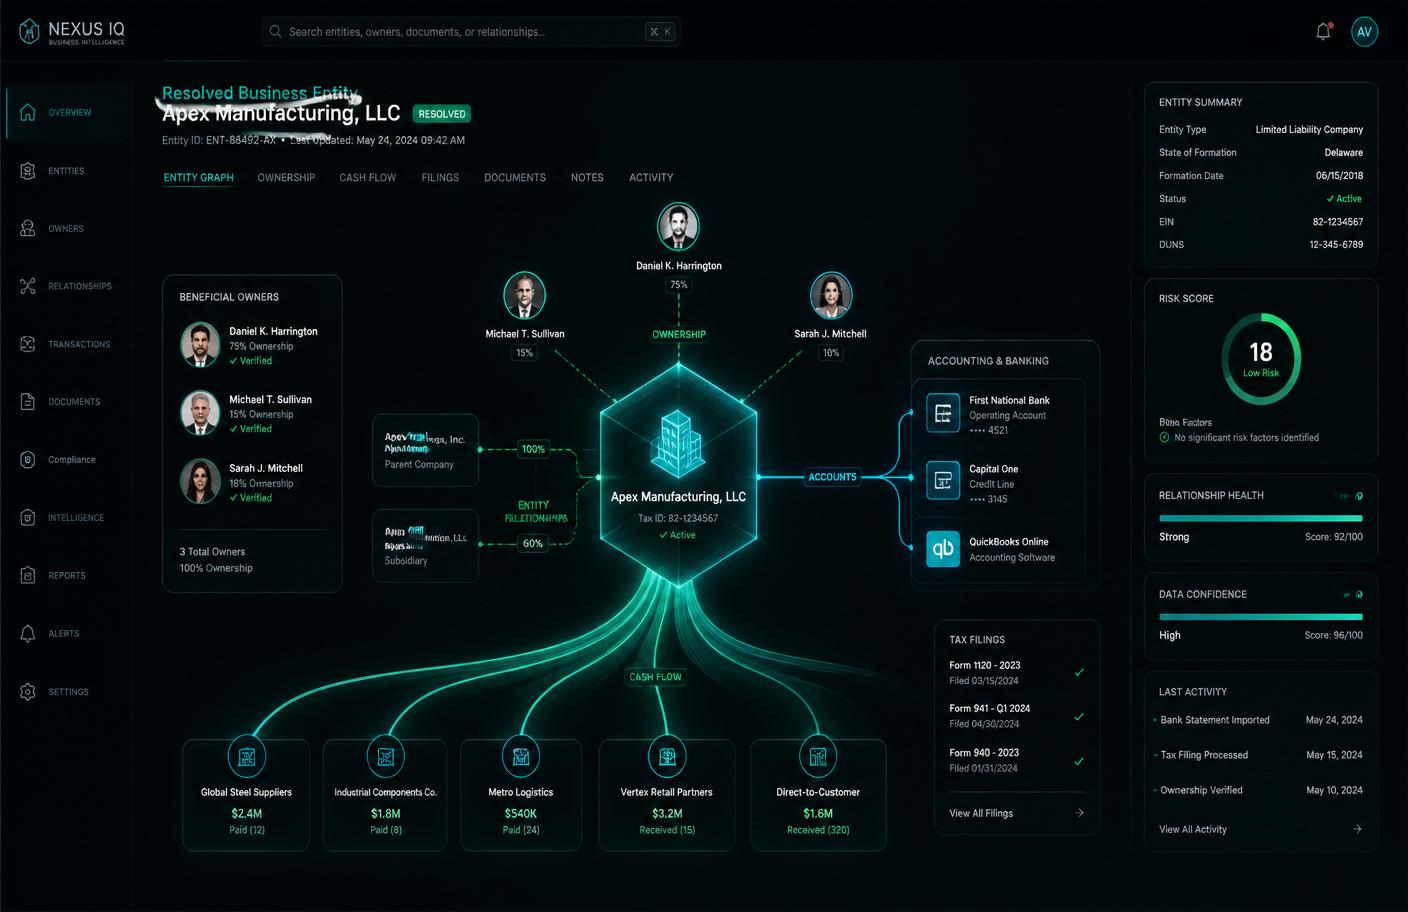Click the Metro Logistics icon

[521, 757]
